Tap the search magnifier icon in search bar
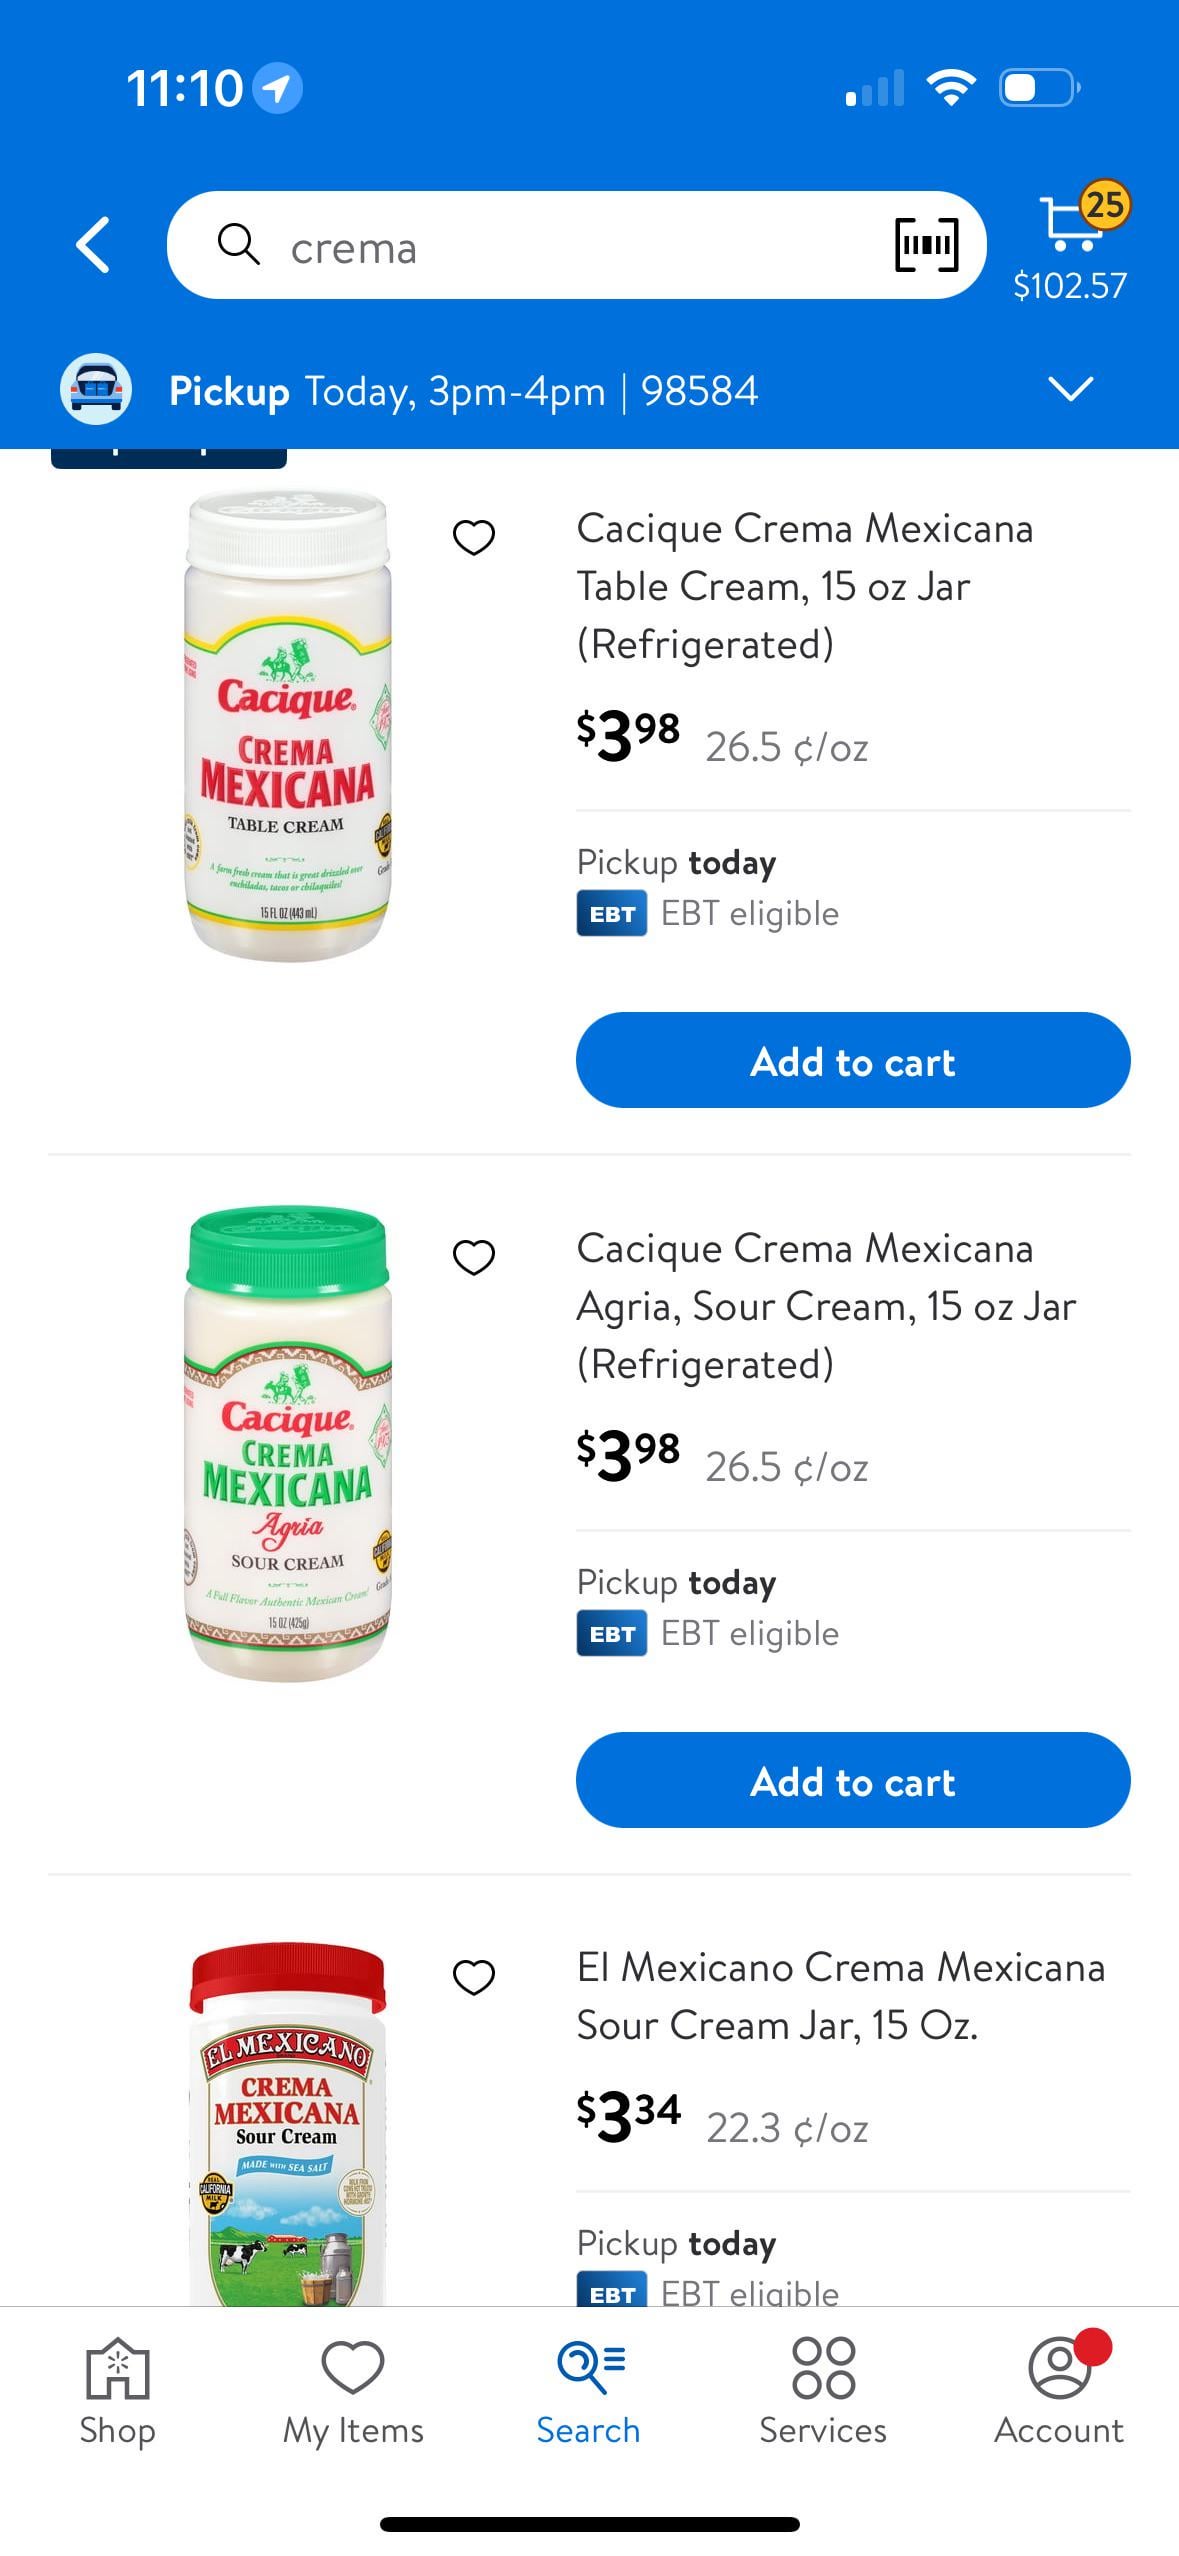1179x2556 pixels. 239,245
